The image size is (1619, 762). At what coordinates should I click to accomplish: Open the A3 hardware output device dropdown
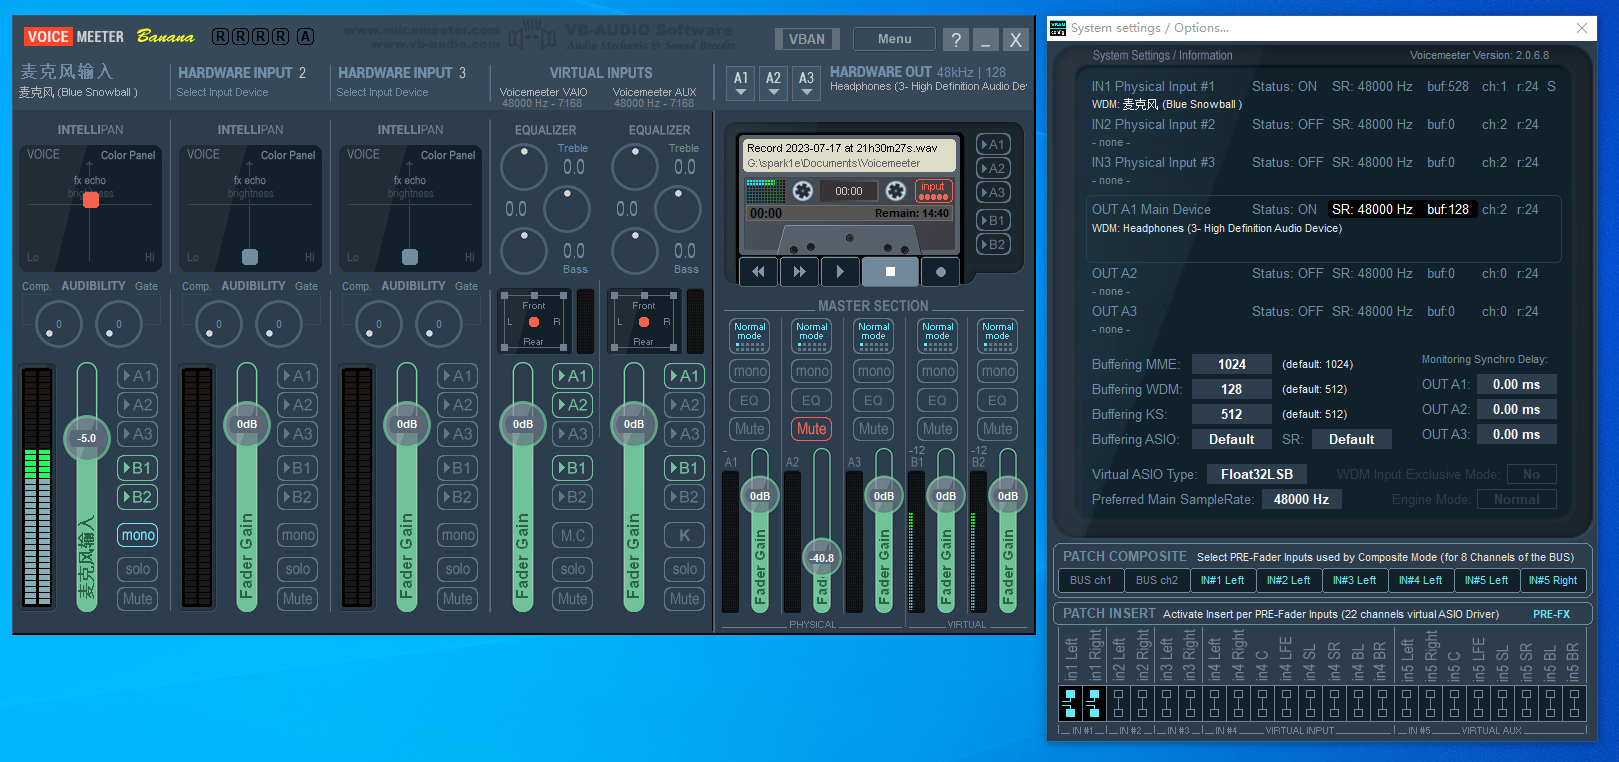(x=806, y=83)
